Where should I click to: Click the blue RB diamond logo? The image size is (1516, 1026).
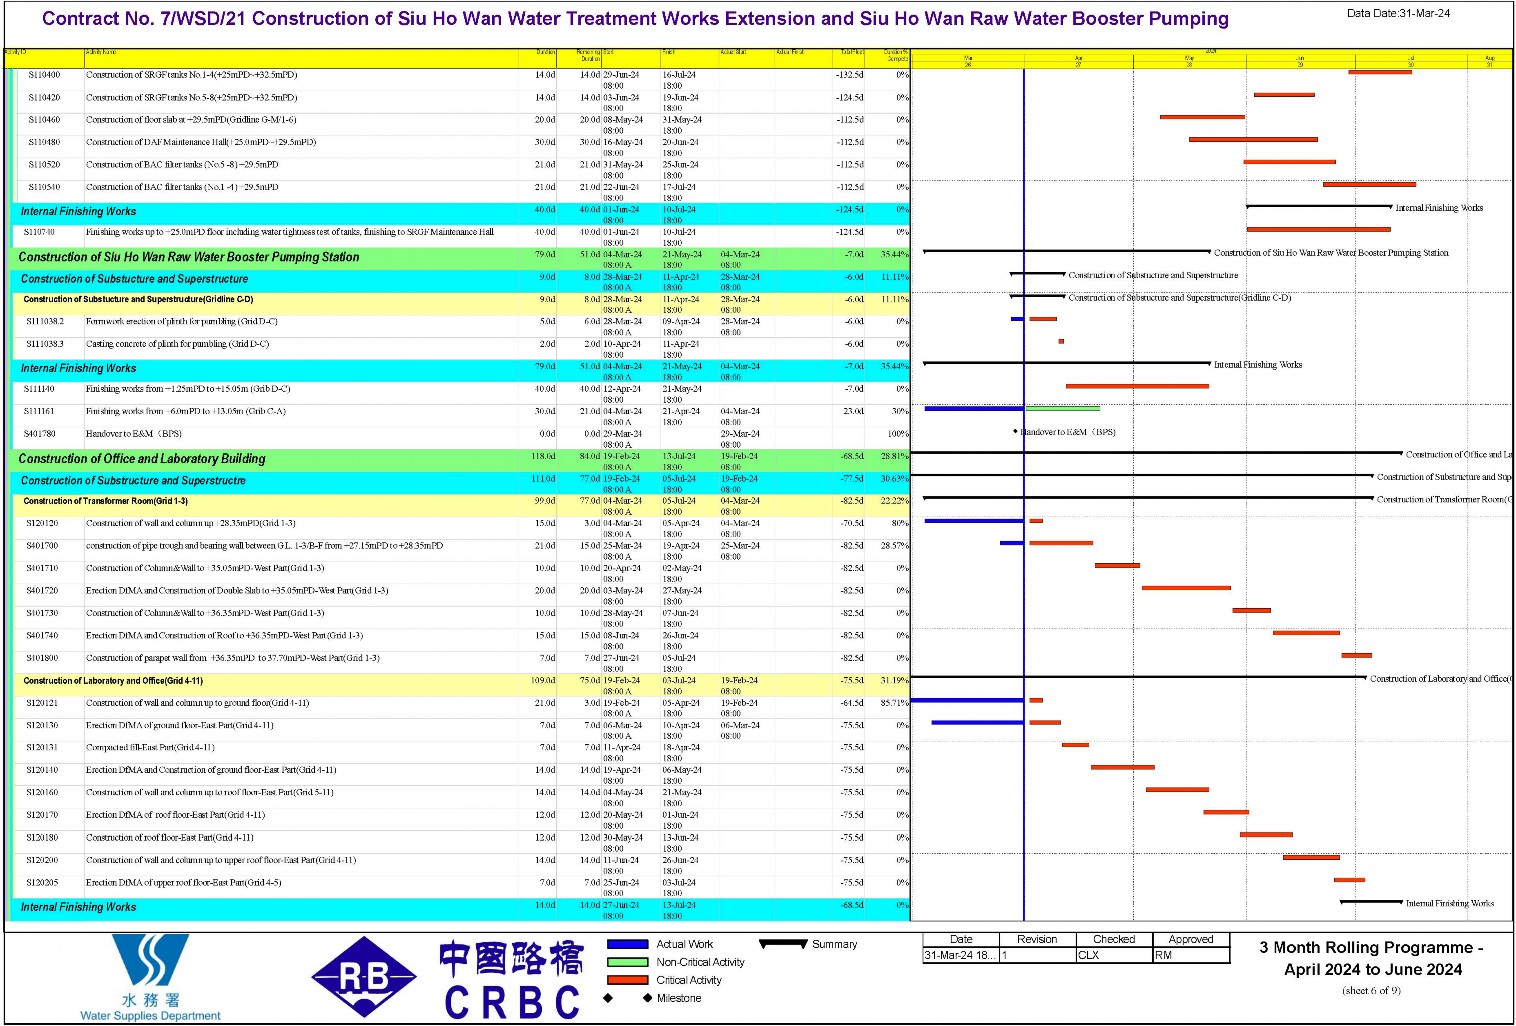[x=364, y=978]
